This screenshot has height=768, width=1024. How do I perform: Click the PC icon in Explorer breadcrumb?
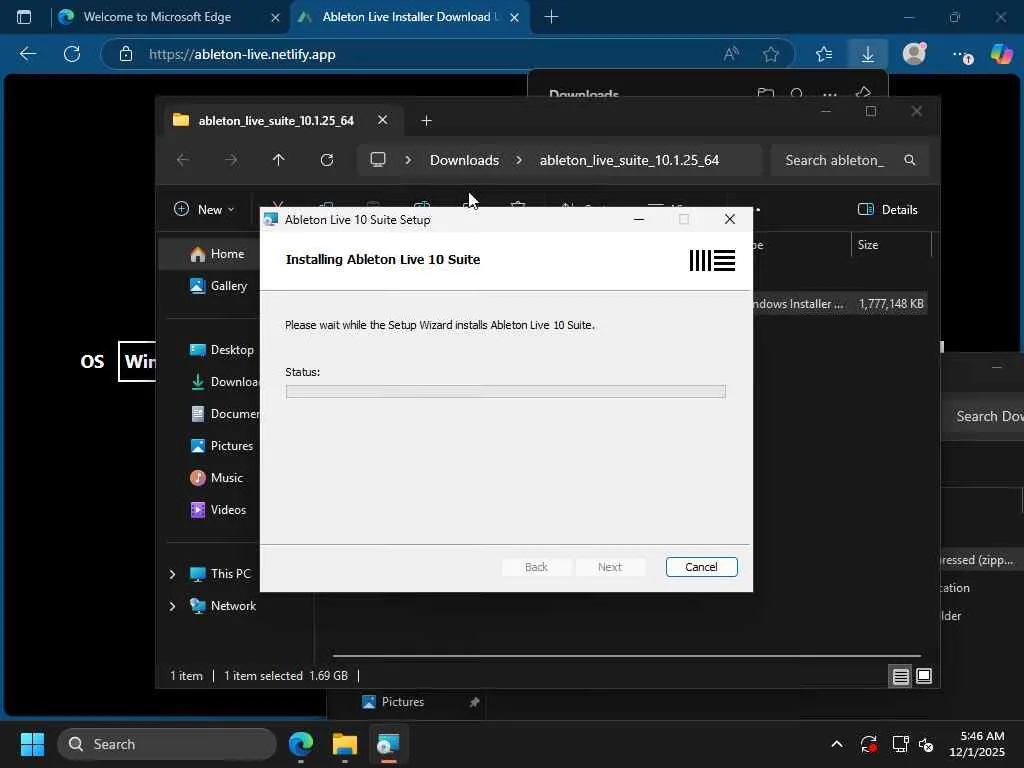click(x=377, y=160)
